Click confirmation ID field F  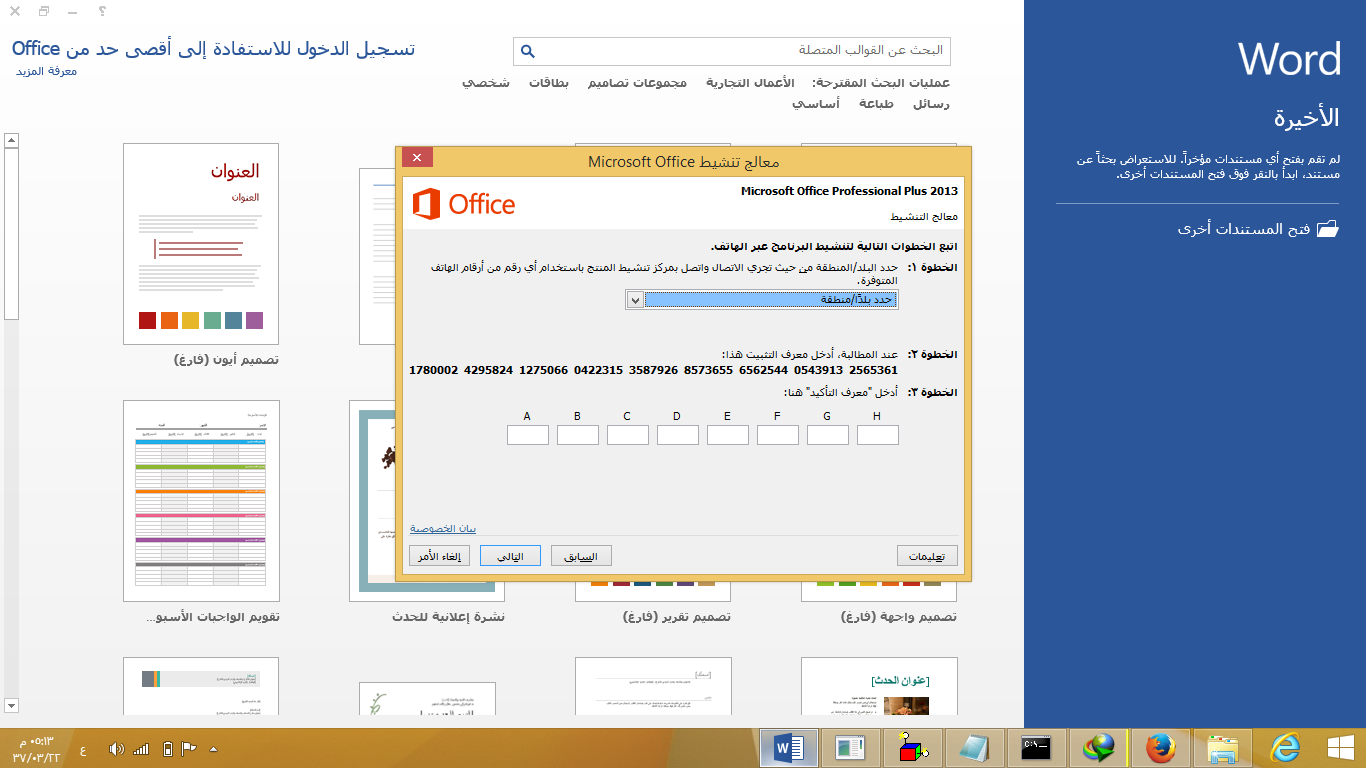pos(778,435)
